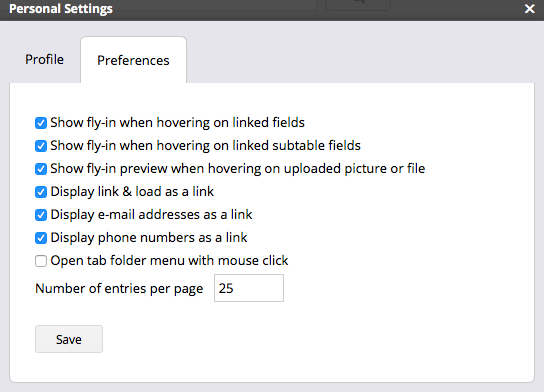
Task: Disable fly-in on linked subtable fields checkbox
Action: [x=41, y=146]
